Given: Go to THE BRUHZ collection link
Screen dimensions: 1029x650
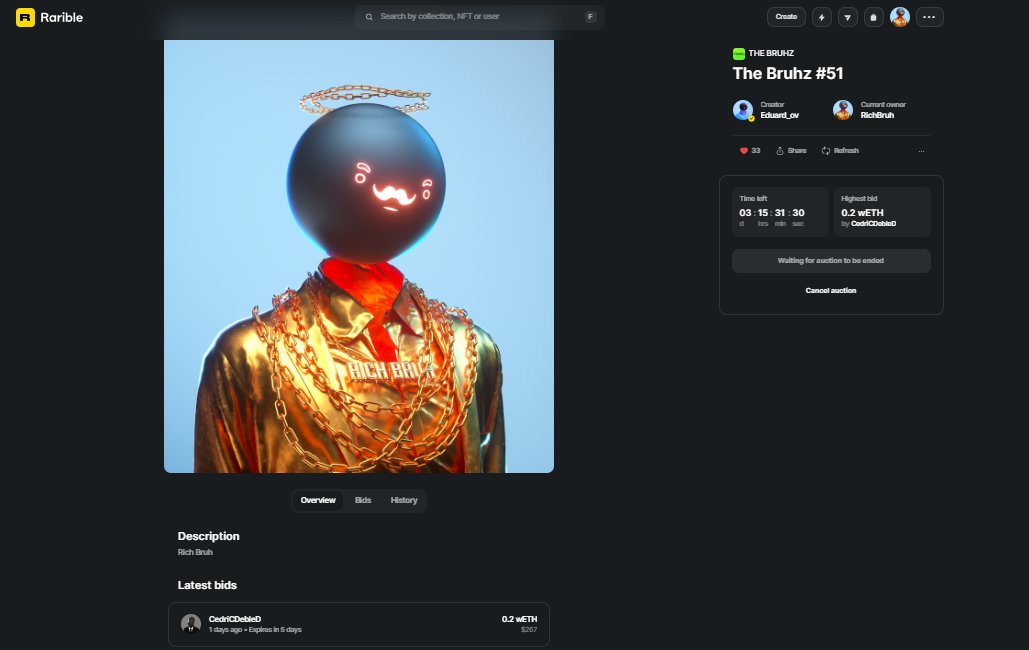Looking at the screenshot, I should (771, 53).
